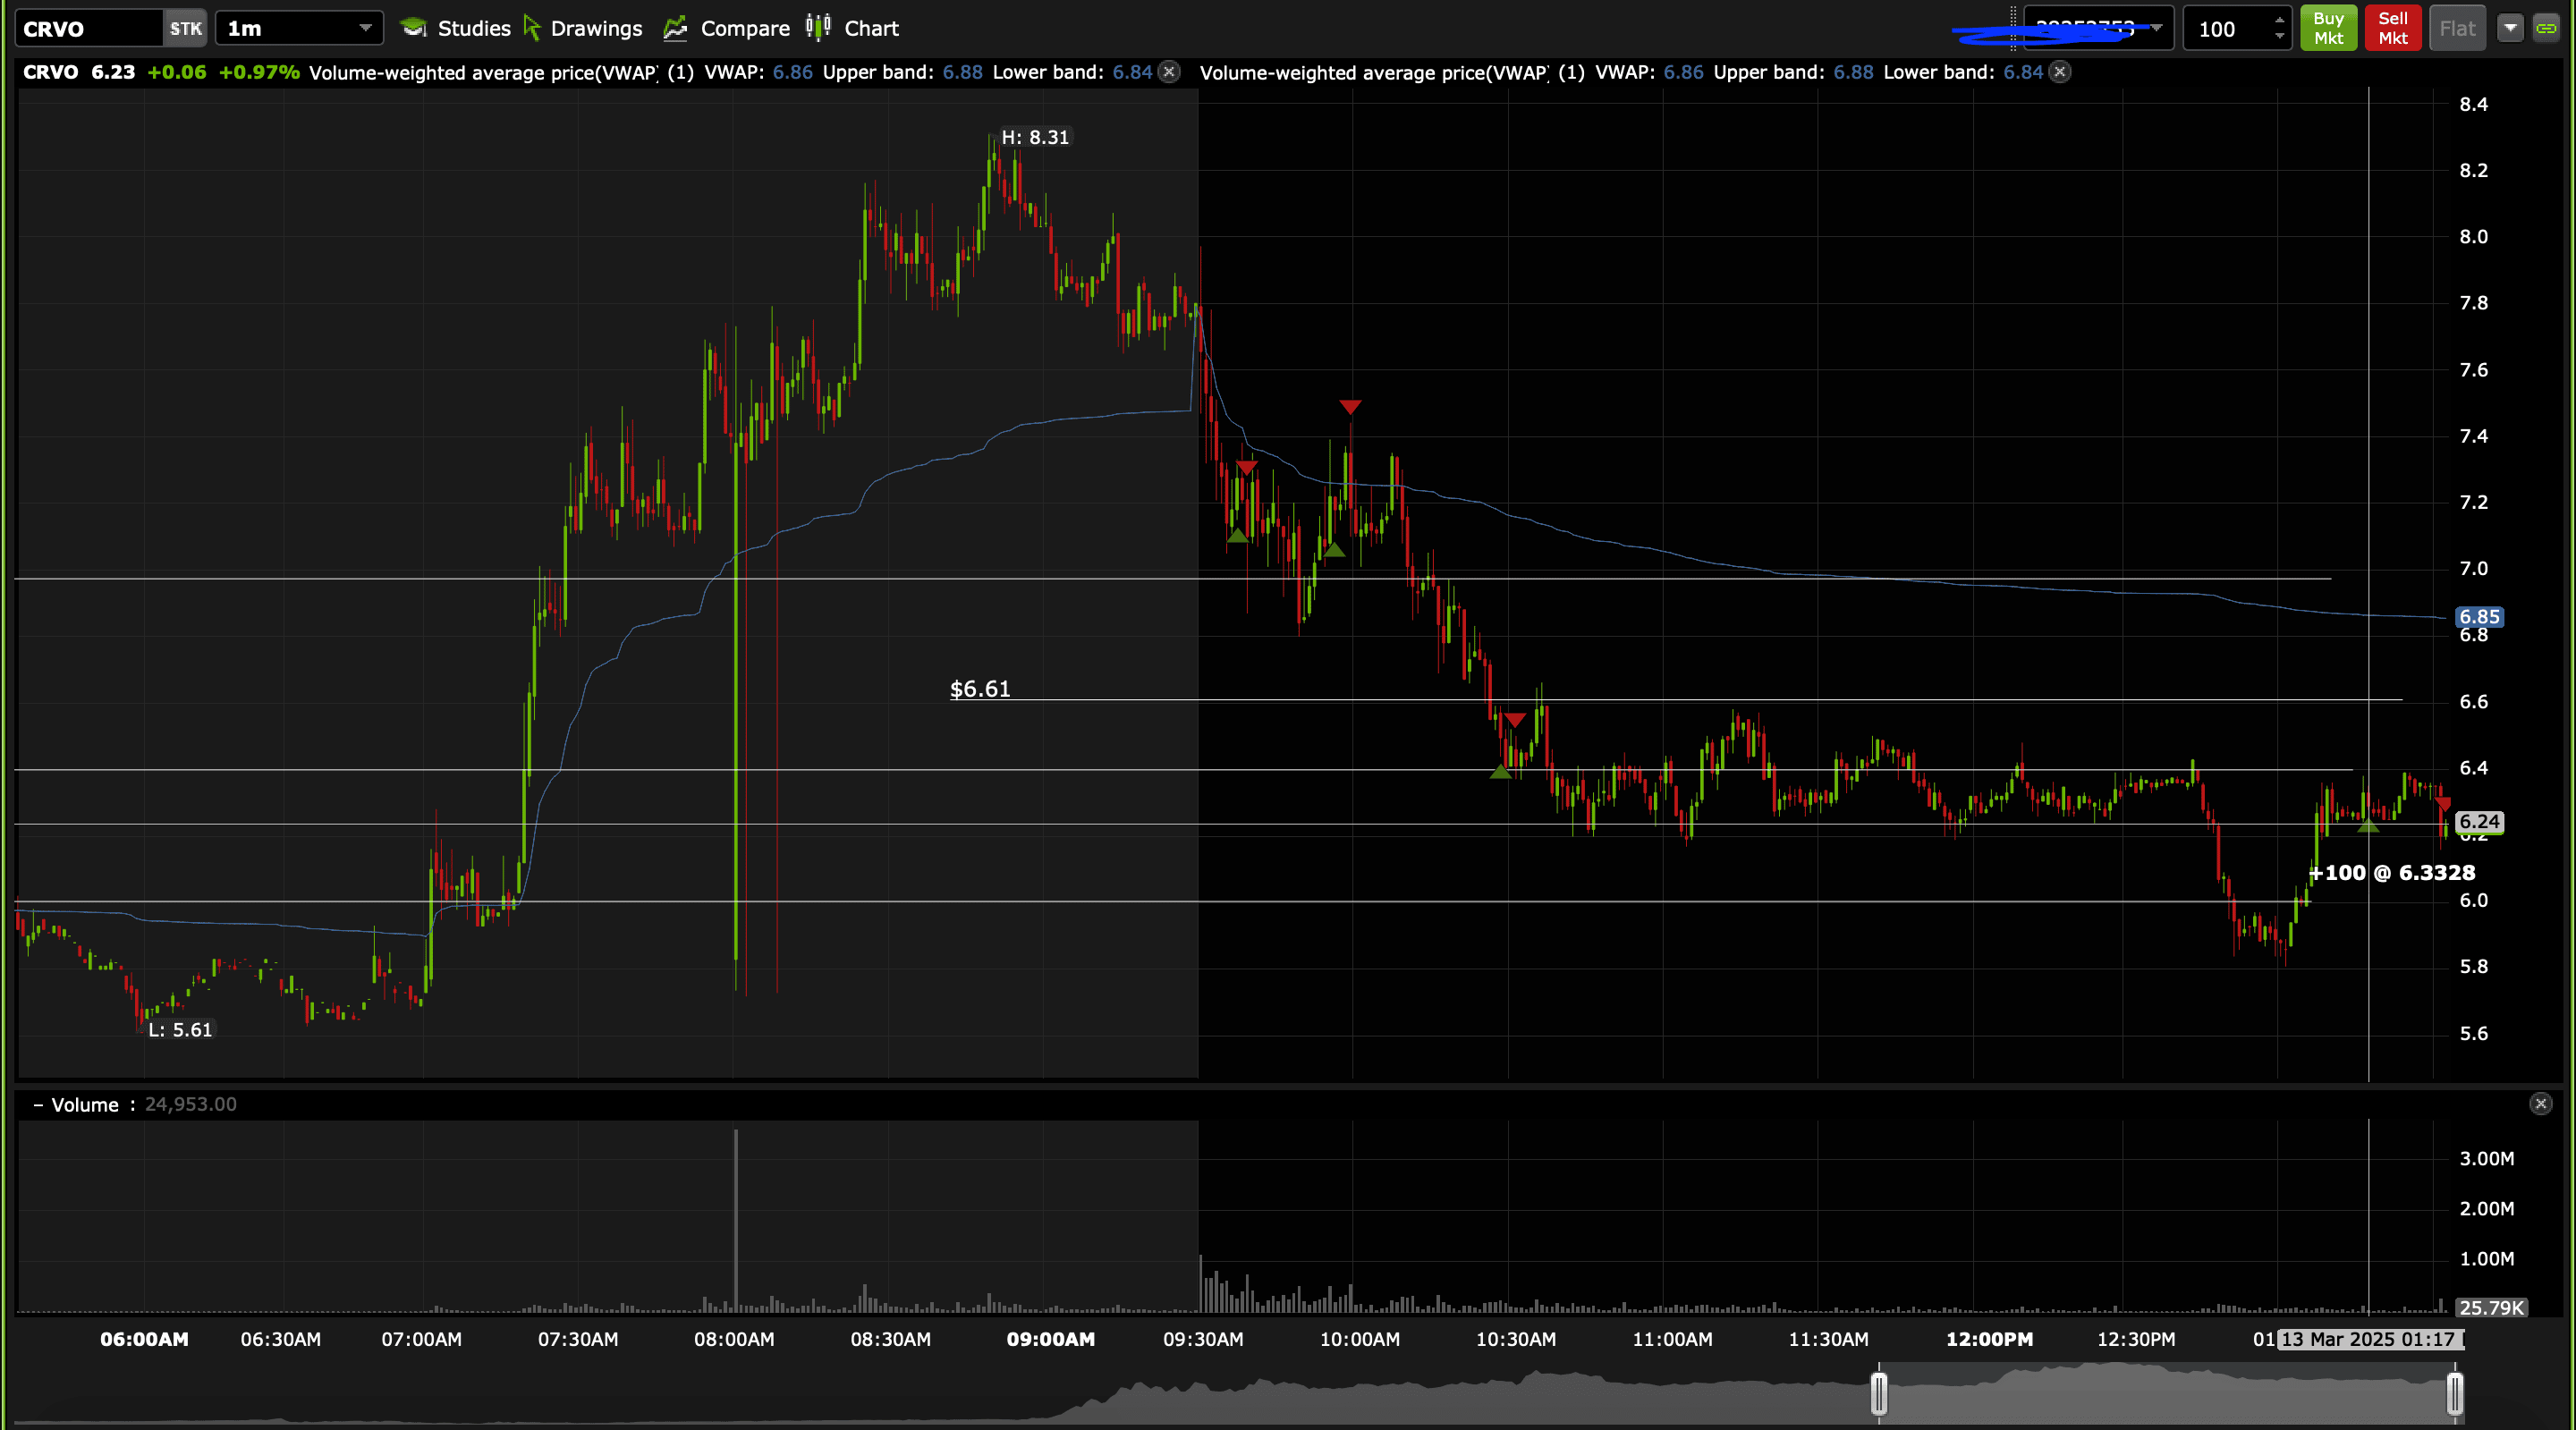
Task: Open the Drawings menu
Action: (583, 28)
